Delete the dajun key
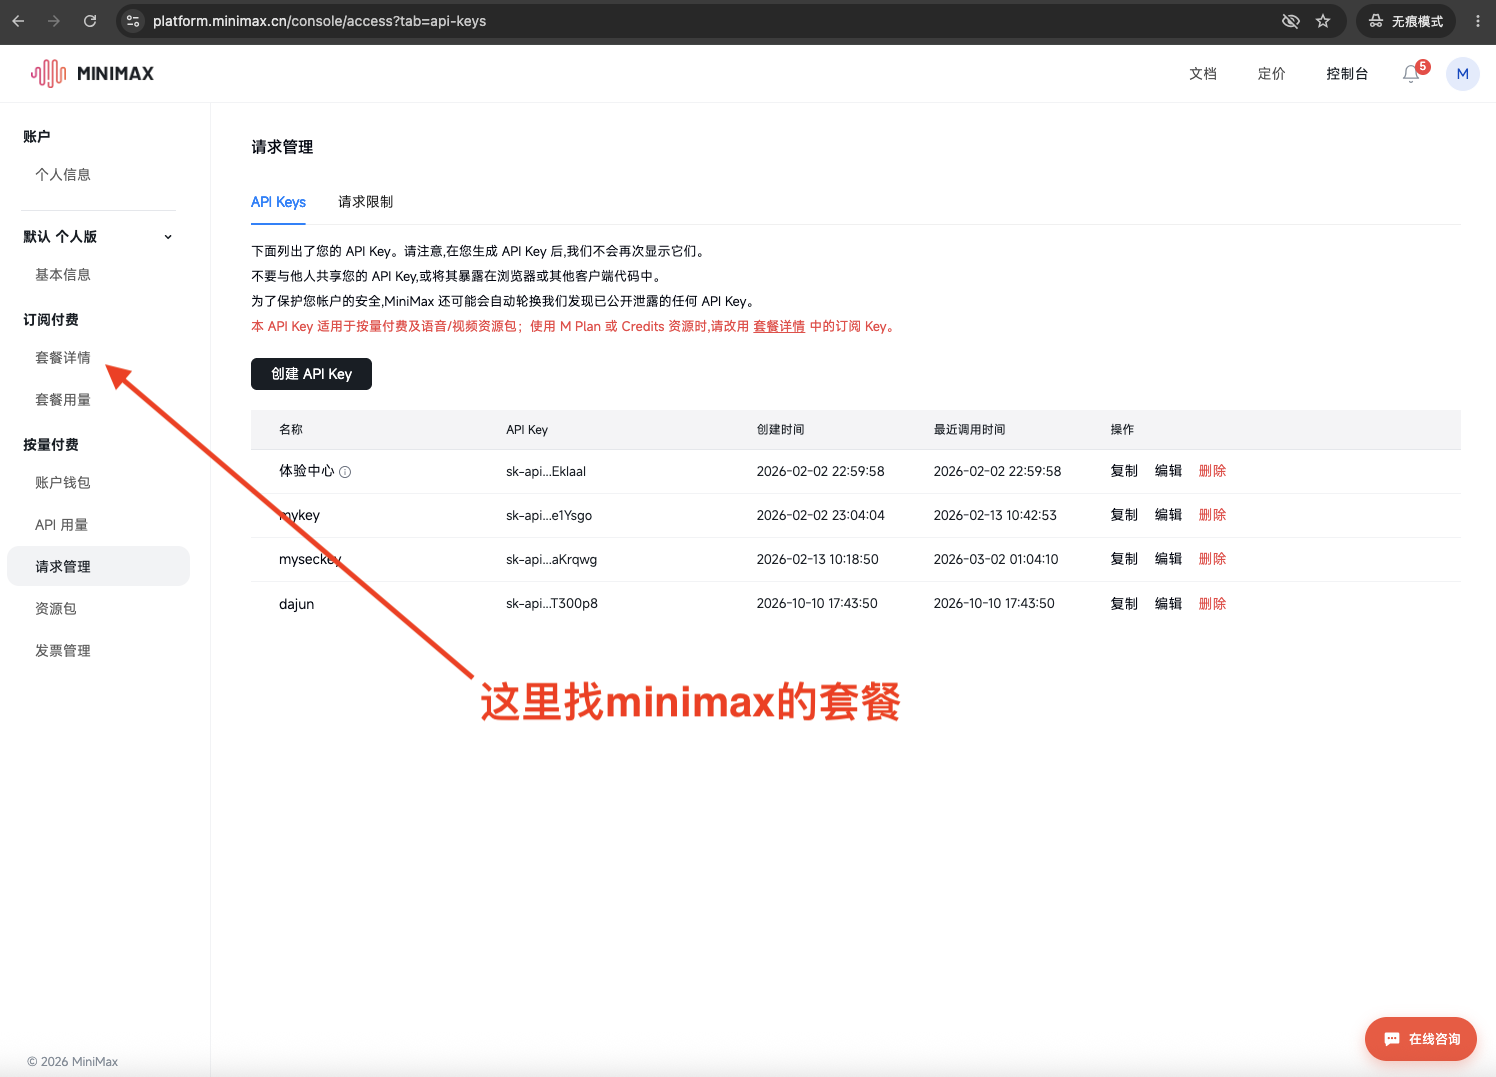 pos(1212,604)
